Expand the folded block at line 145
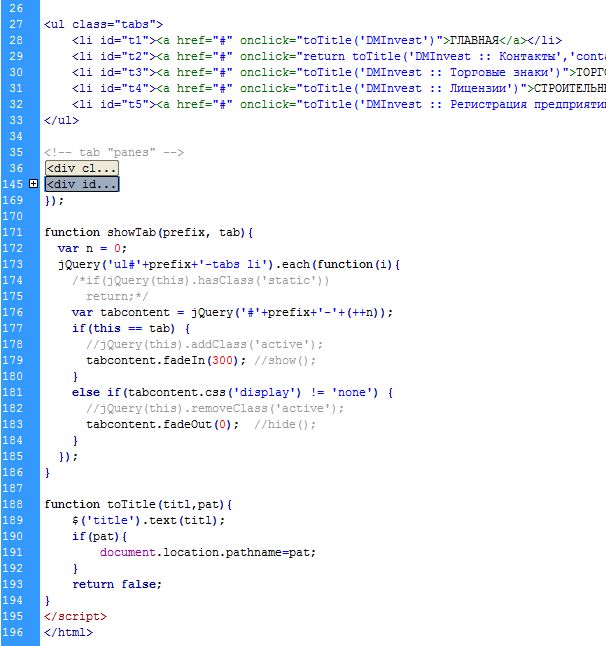Viewport: 606px width, 646px height. pyautogui.click(x=34, y=184)
